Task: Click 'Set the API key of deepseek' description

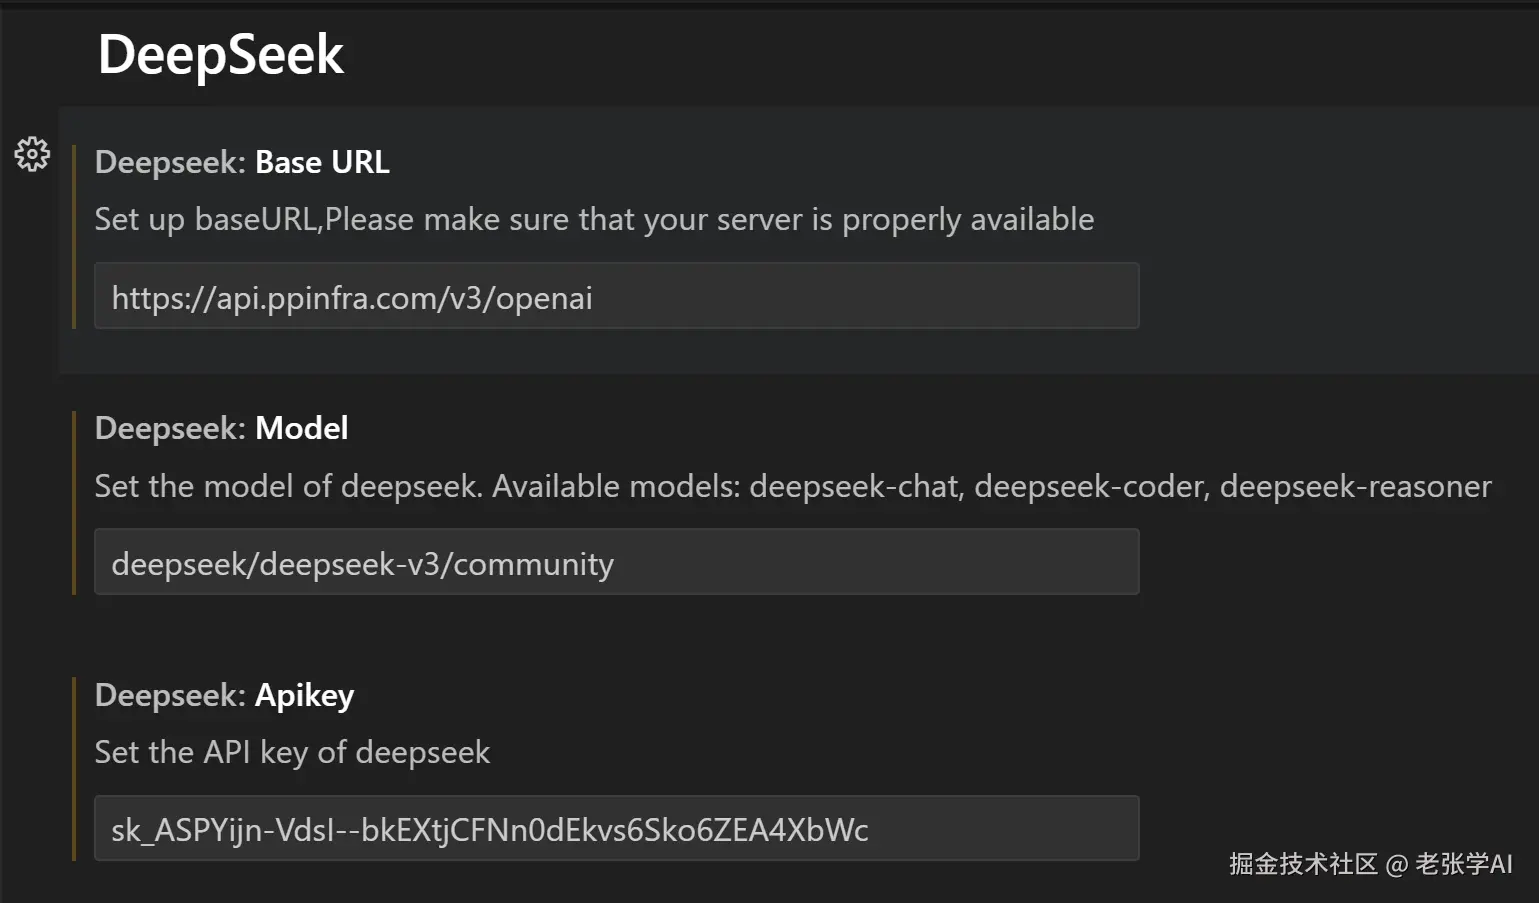Action: [292, 752]
